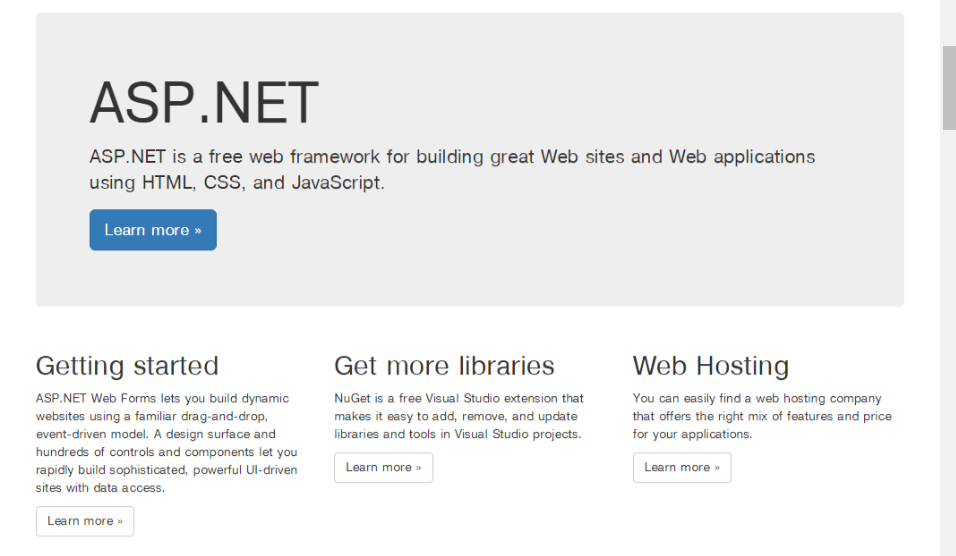Click the Getting started heading

pyautogui.click(x=127, y=366)
